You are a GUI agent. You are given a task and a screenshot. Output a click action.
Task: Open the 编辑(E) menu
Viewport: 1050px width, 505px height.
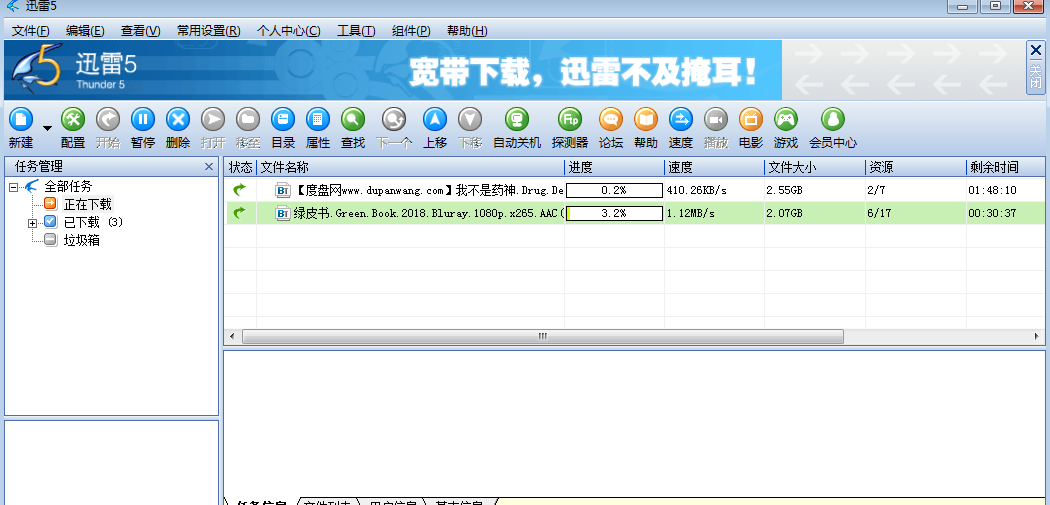coord(85,31)
